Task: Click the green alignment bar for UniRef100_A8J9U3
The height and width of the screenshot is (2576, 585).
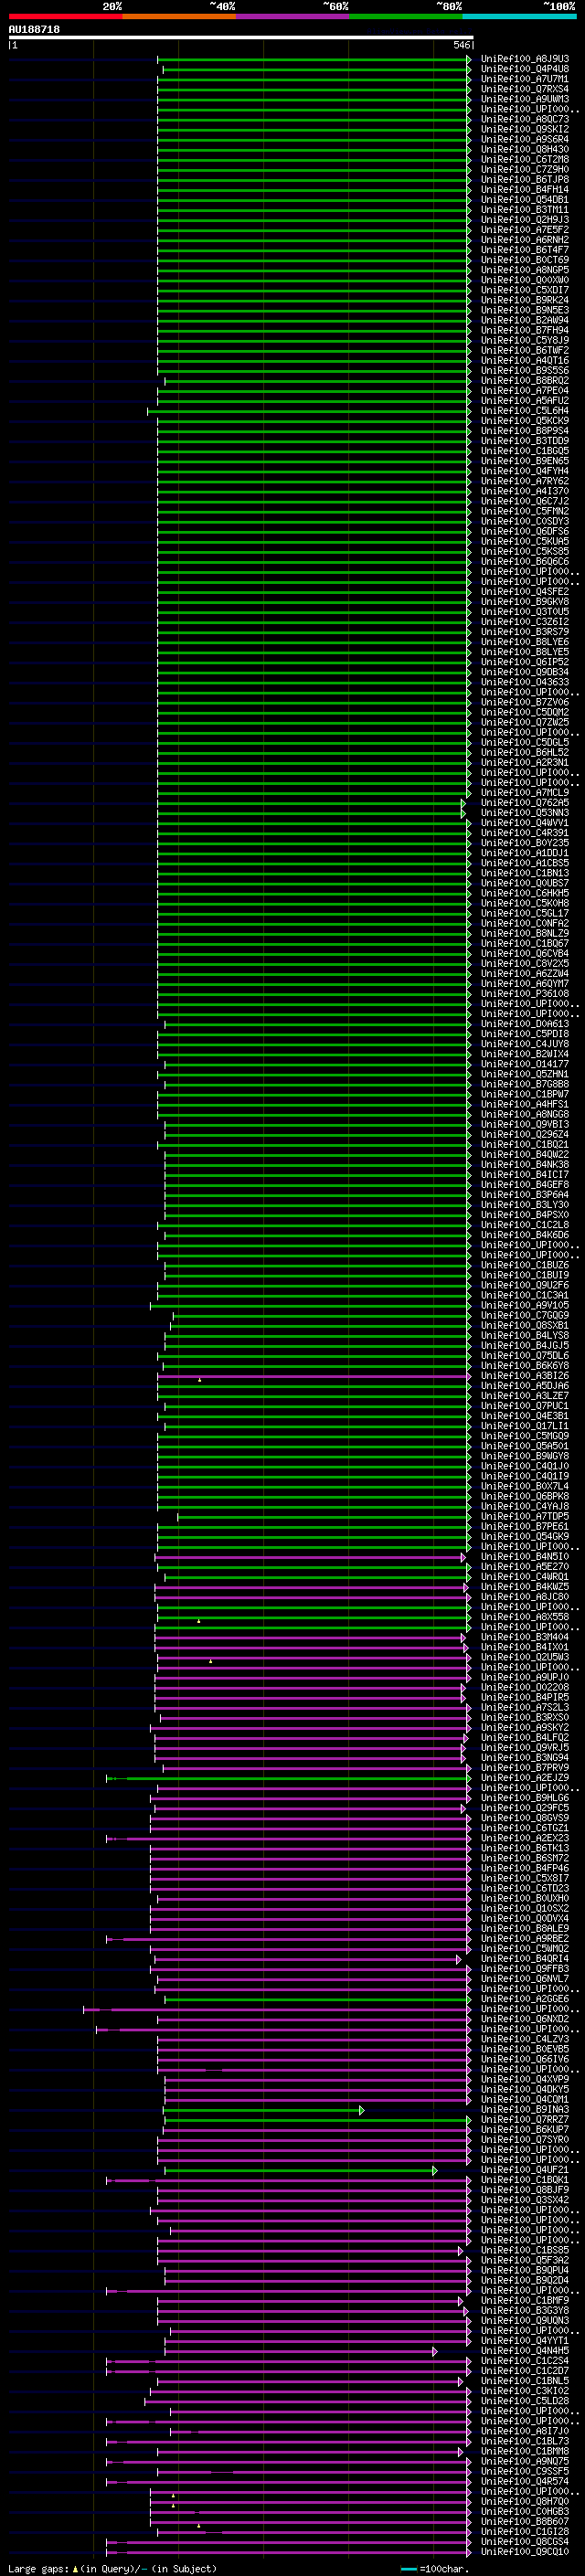Action: tap(314, 59)
